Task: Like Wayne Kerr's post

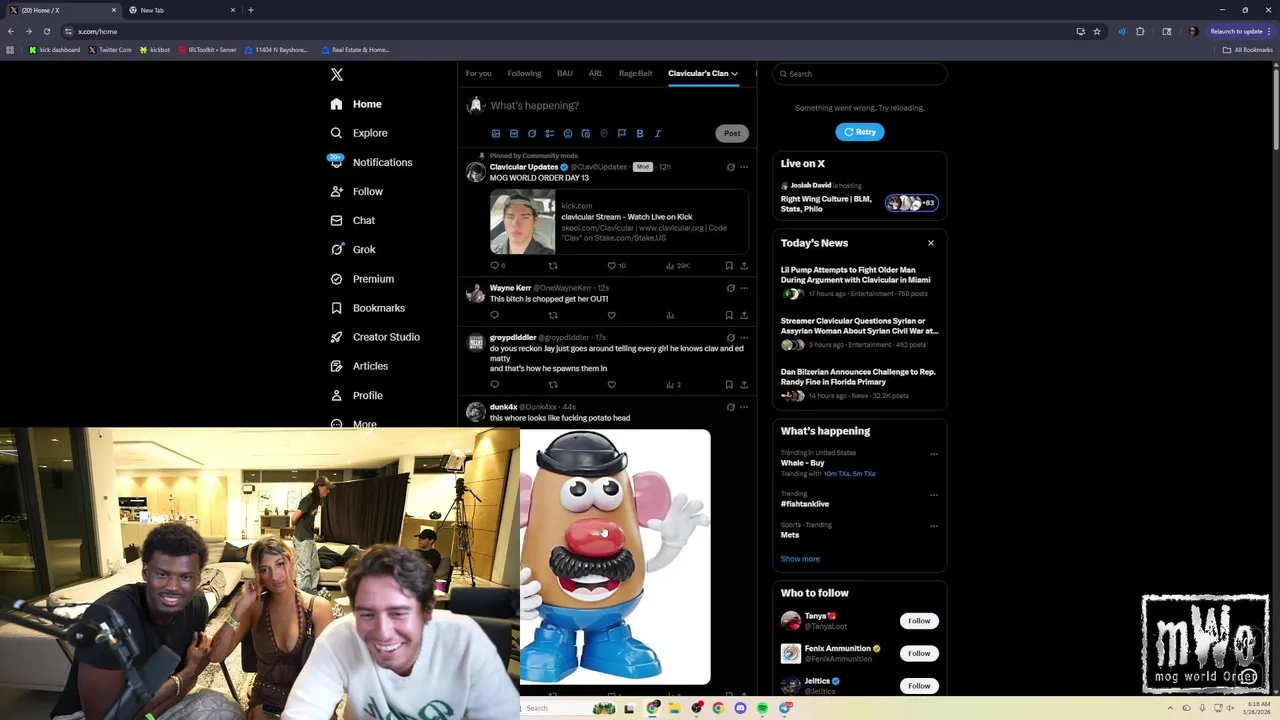Action: (612, 315)
